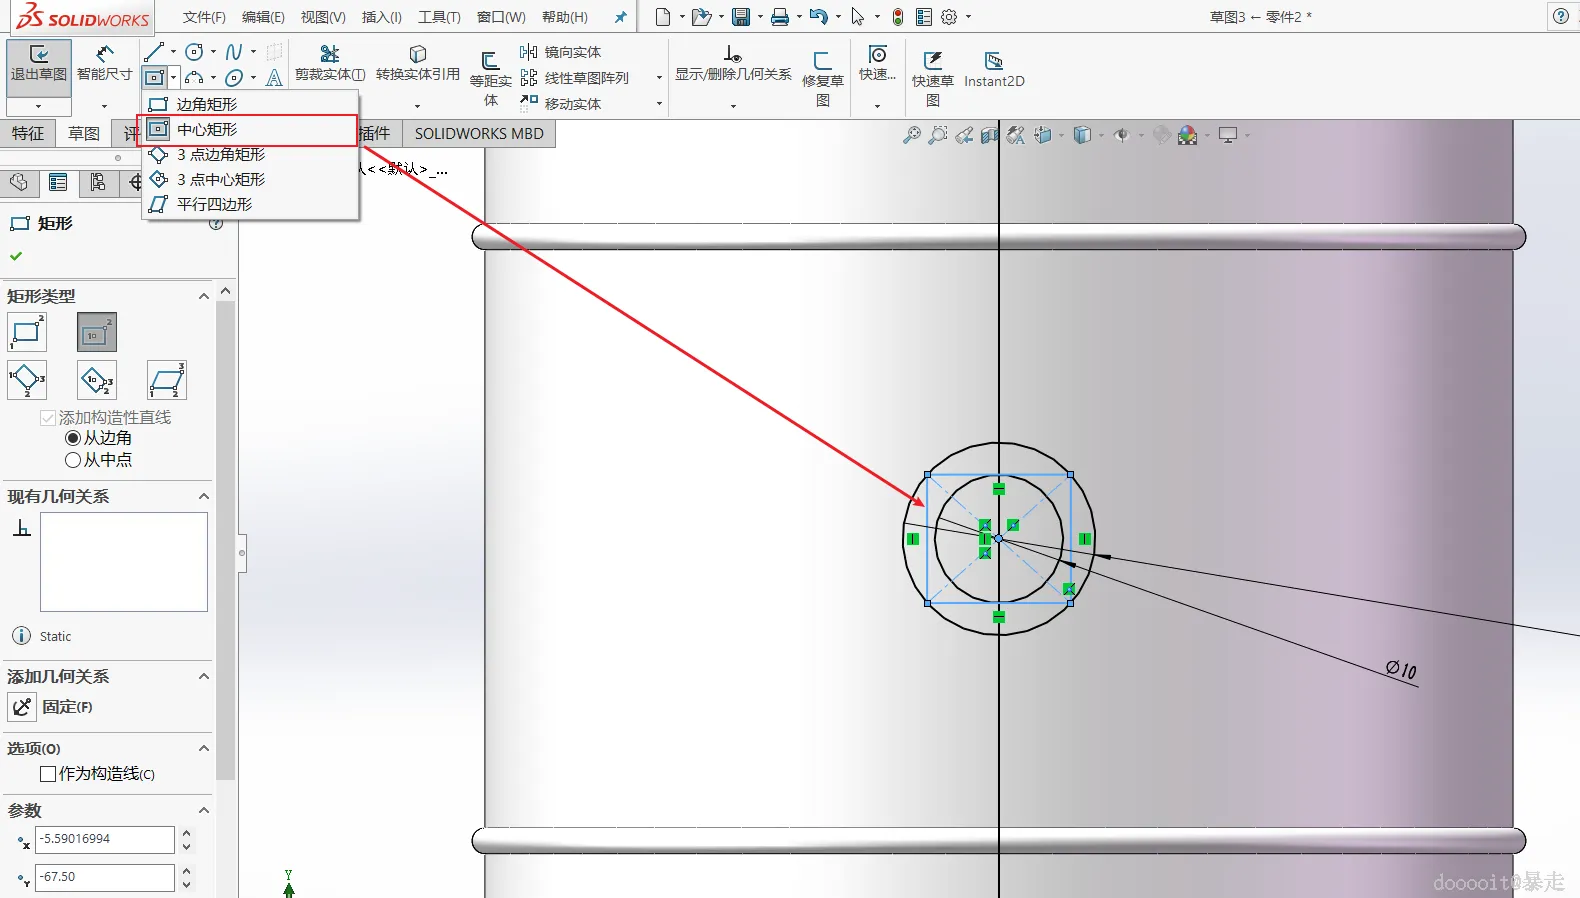Collapse the 选项 section

pyautogui.click(x=204, y=748)
